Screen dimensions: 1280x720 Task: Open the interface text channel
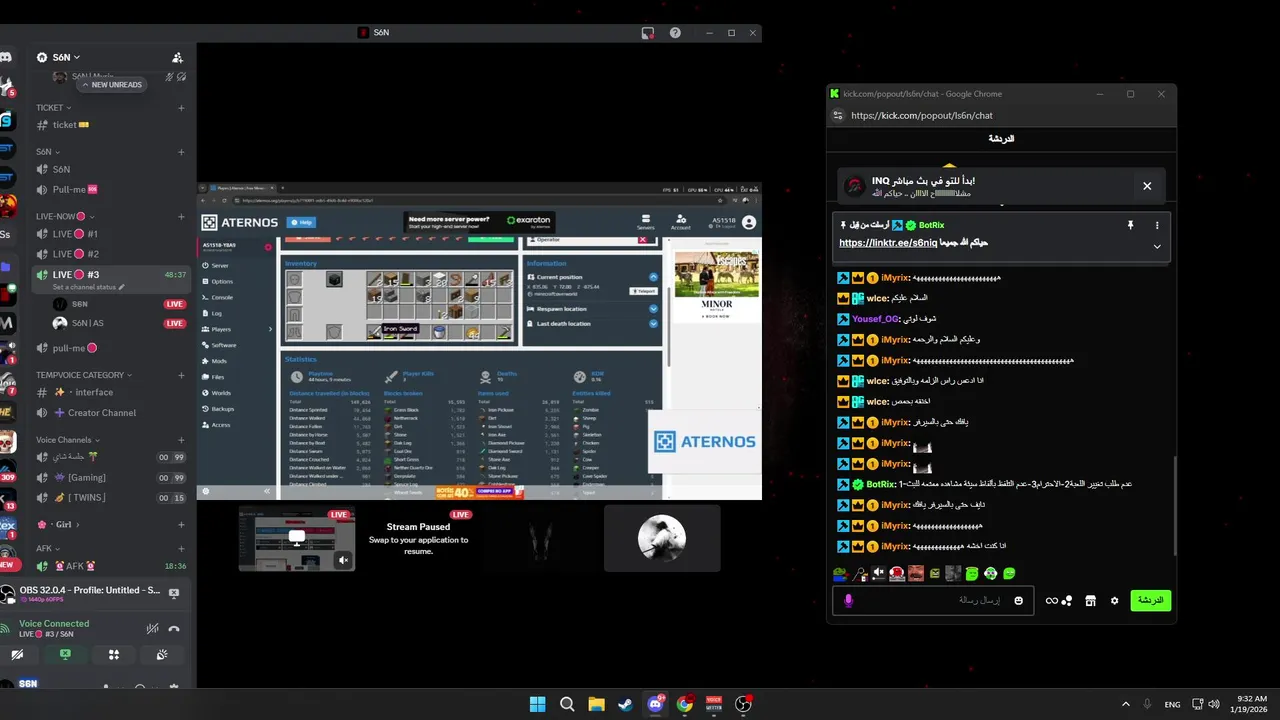point(111,392)
